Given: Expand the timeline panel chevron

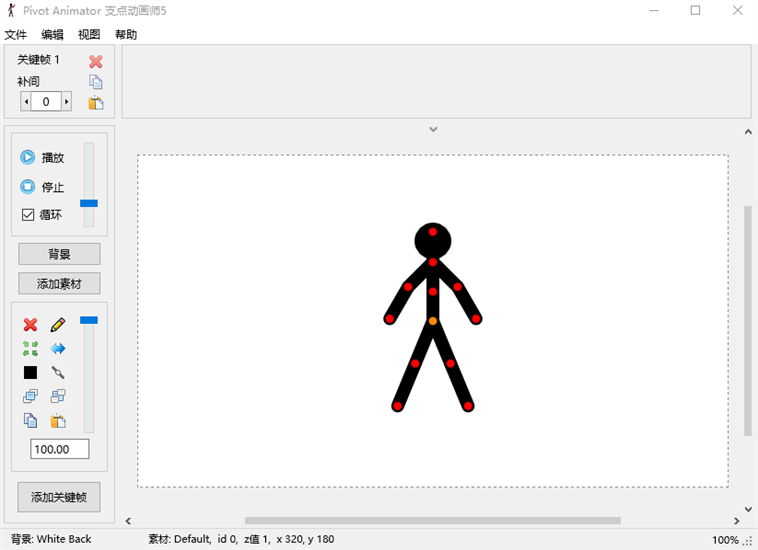Looking at the screenshot, I should (x=433, y=129).
